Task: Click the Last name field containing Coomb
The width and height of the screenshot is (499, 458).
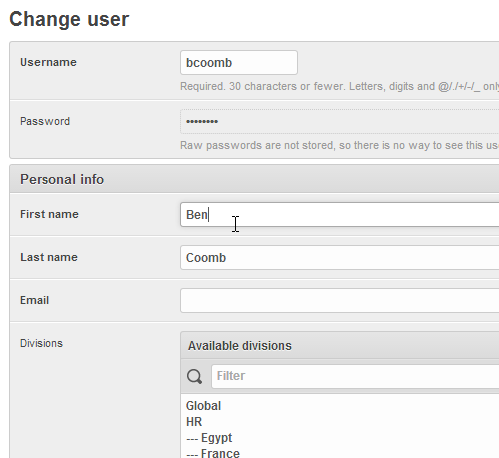Action: click(x=340, y=258)
